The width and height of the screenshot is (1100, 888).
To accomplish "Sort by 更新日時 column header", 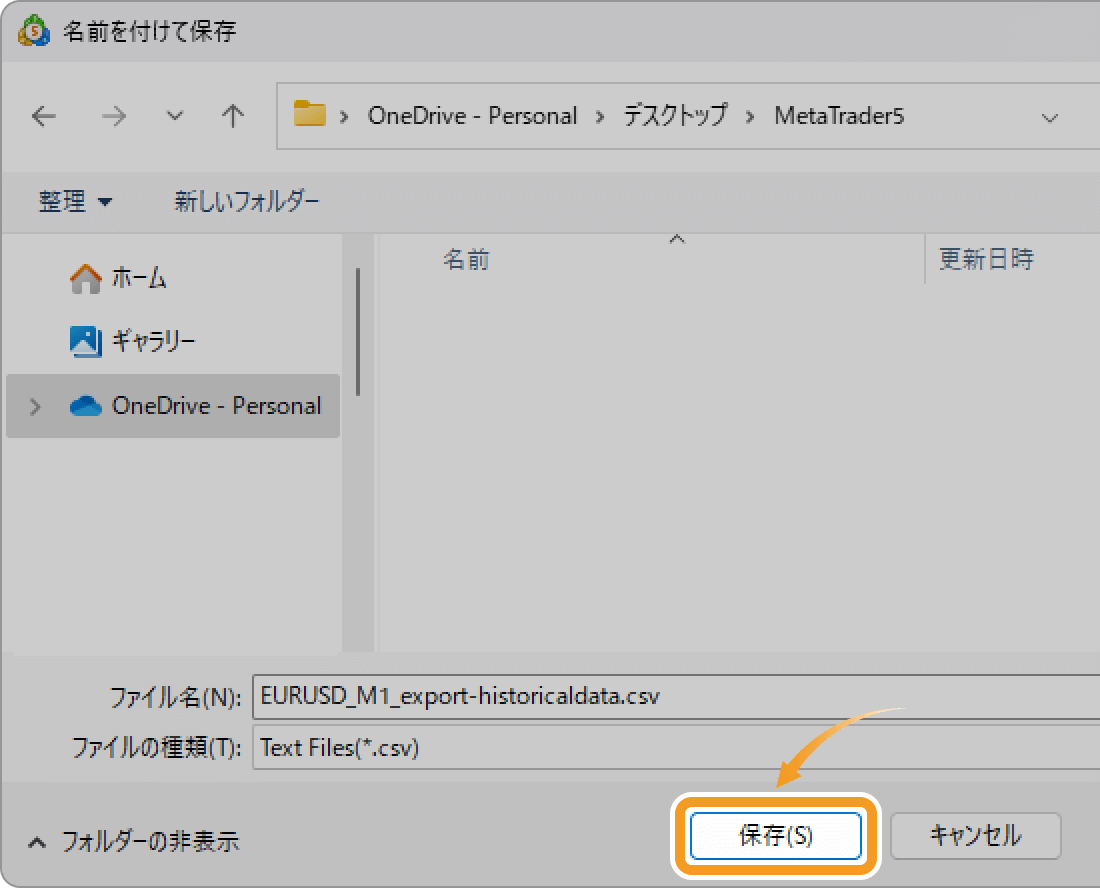I will 986,260.
